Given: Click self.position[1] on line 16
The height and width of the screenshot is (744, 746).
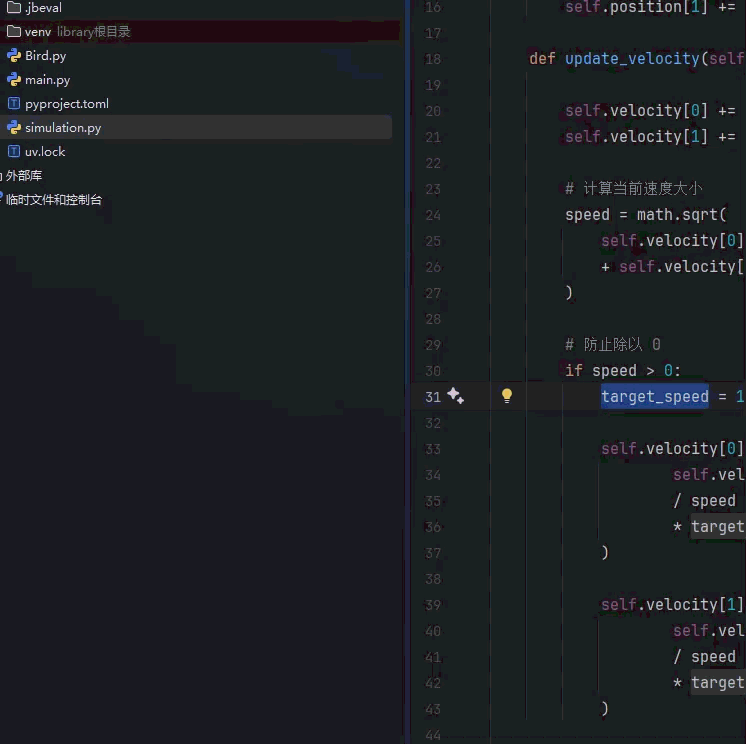Looking at the screenshot, I should pos(636,7).
